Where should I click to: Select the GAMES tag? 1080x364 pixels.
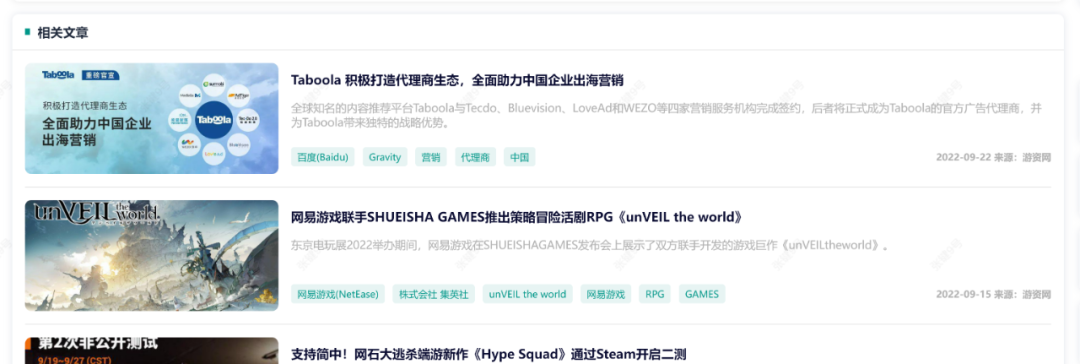[702, 294]
